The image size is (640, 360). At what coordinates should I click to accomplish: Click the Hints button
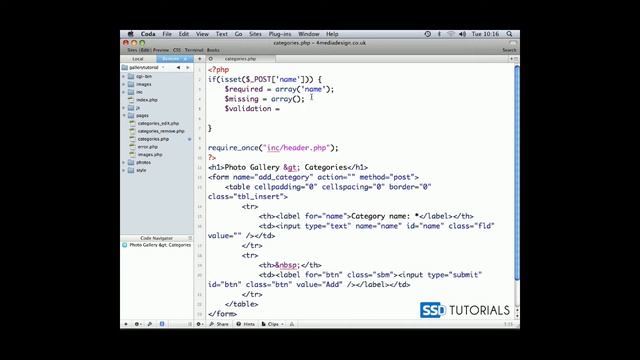tap(245, 324)
